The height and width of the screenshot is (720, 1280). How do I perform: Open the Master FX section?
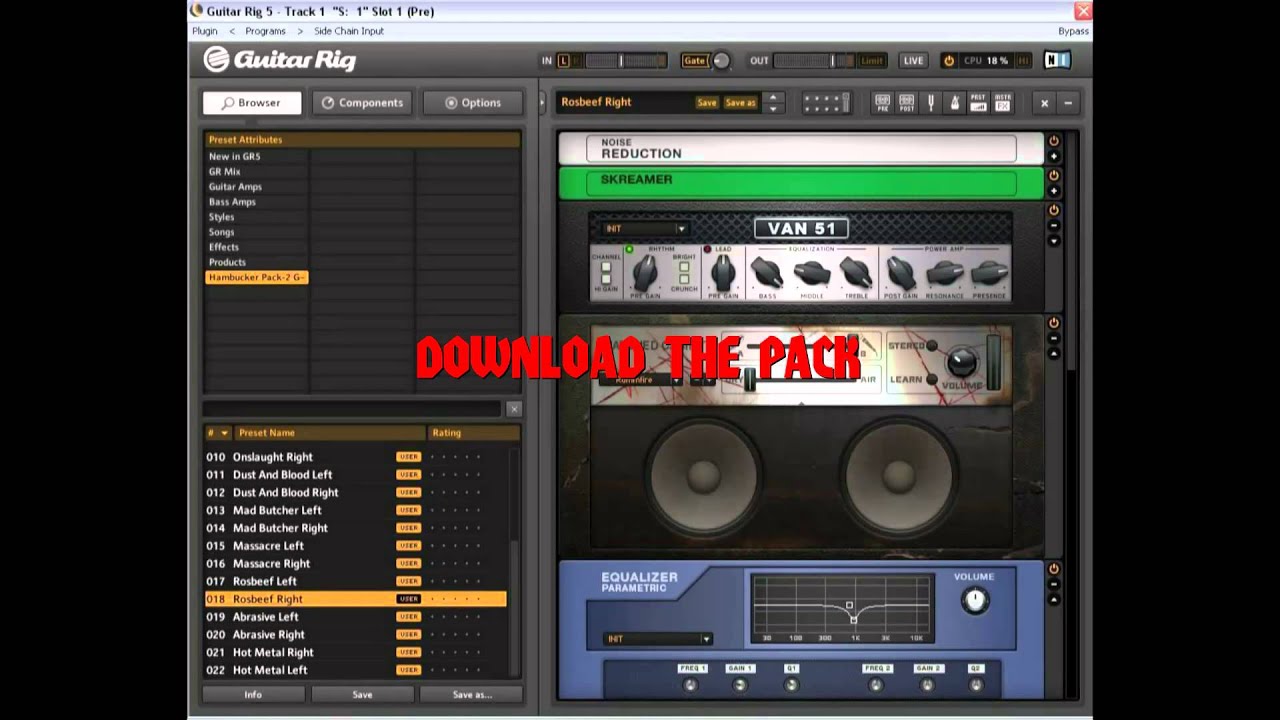[1002, 103]
